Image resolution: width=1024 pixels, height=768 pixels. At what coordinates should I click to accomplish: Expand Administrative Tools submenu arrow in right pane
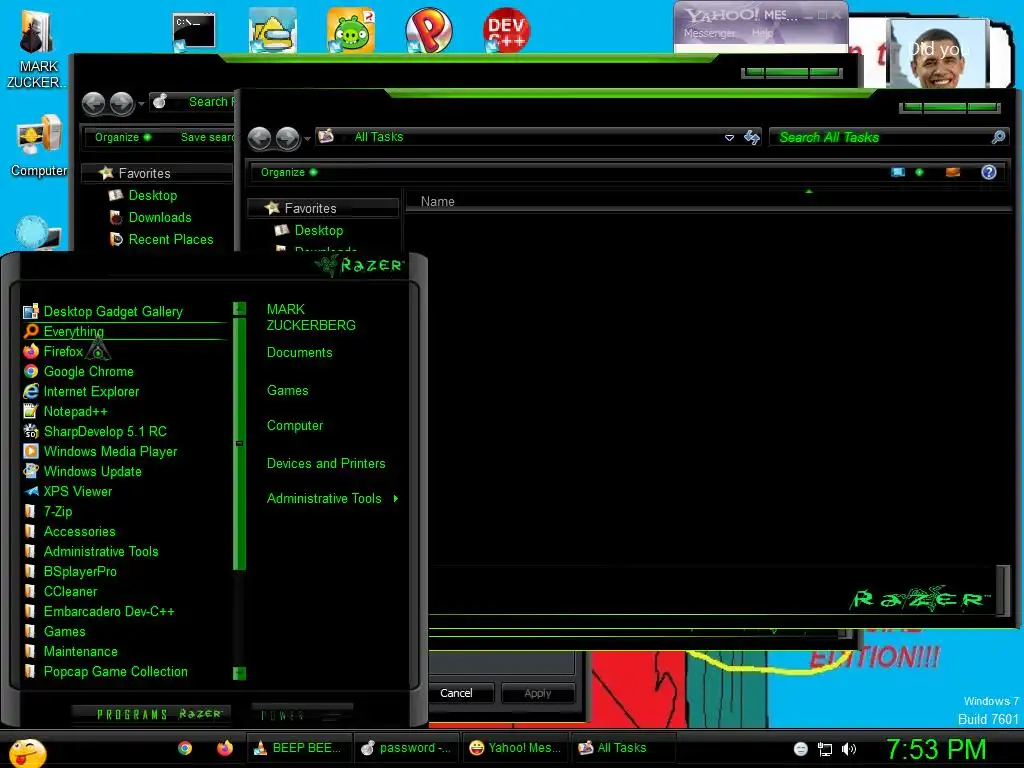tap(396, 498)
